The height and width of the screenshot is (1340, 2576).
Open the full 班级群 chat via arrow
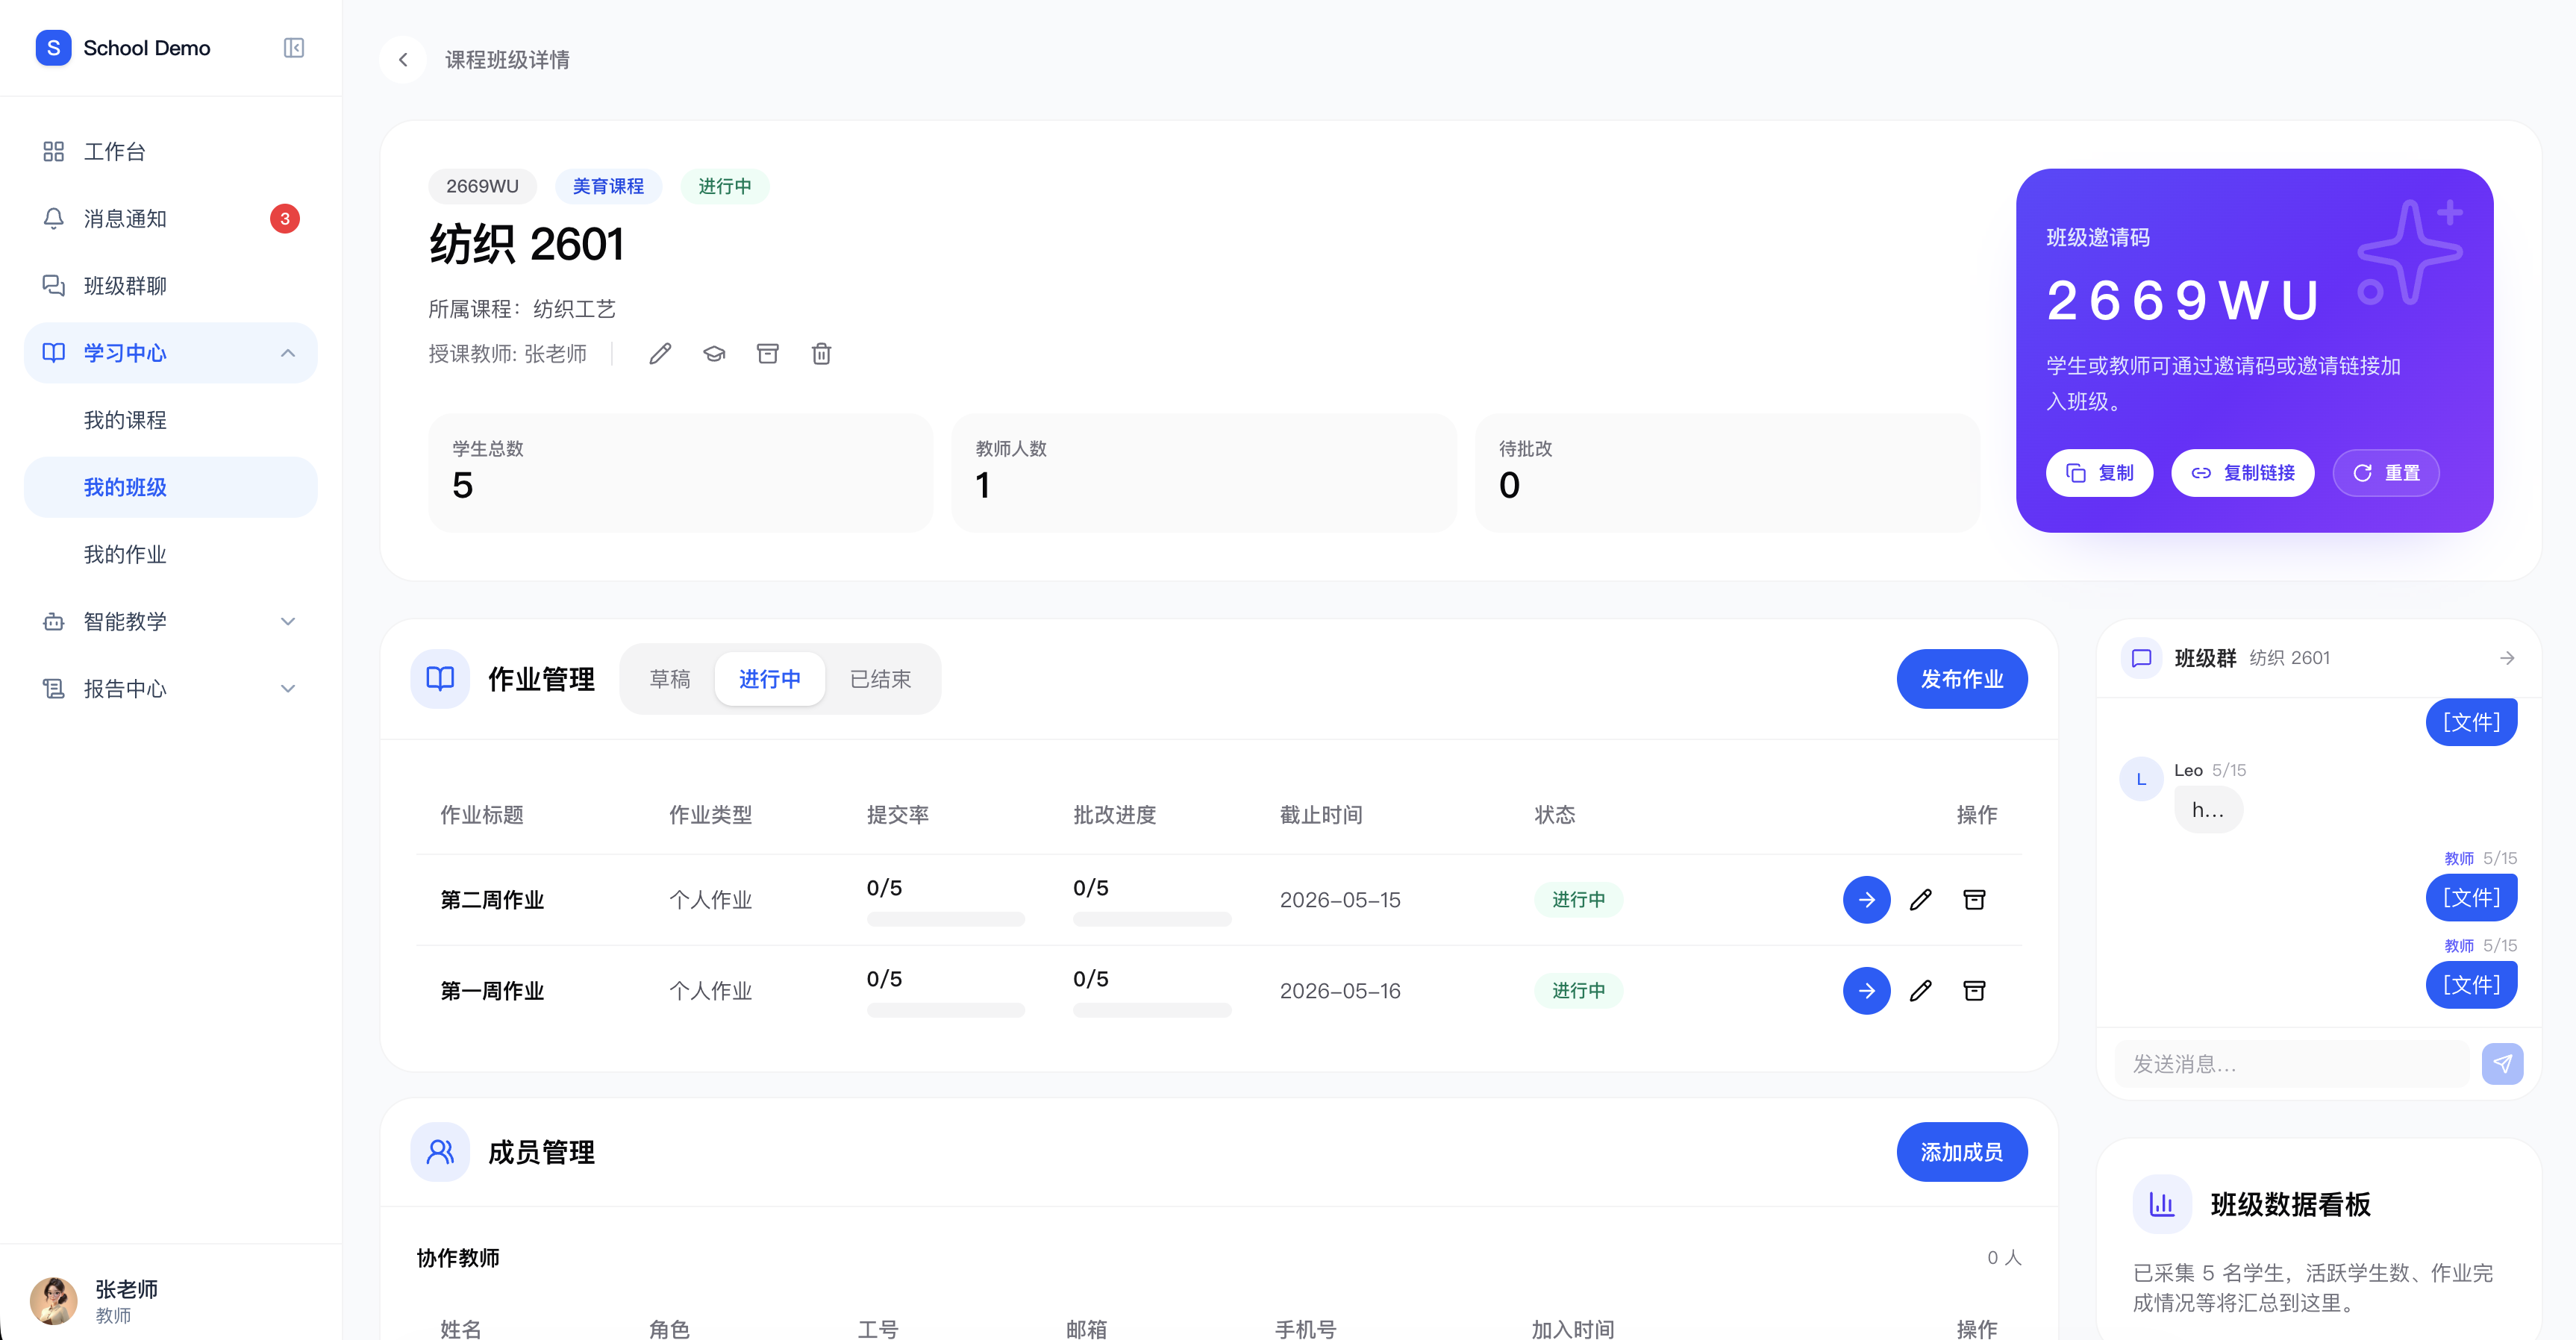tap(2507, 658)
